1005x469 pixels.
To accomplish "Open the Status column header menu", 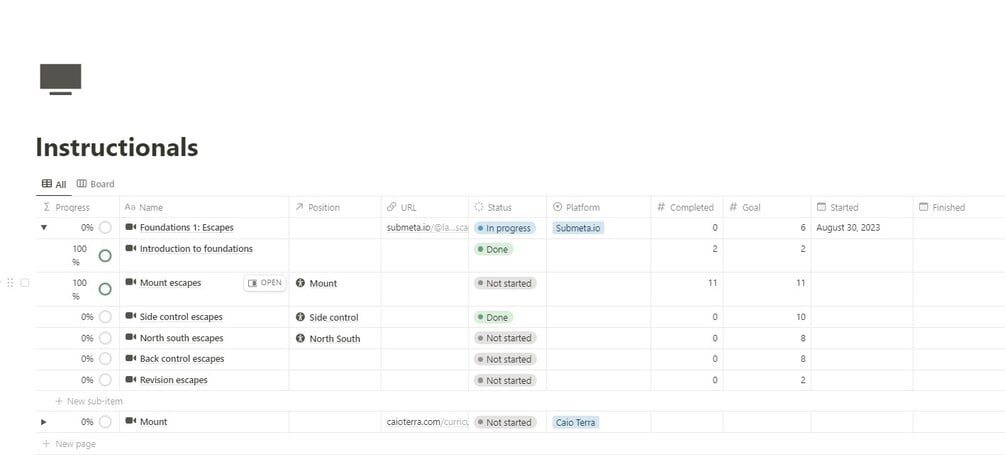I will (x=498, y=207).
